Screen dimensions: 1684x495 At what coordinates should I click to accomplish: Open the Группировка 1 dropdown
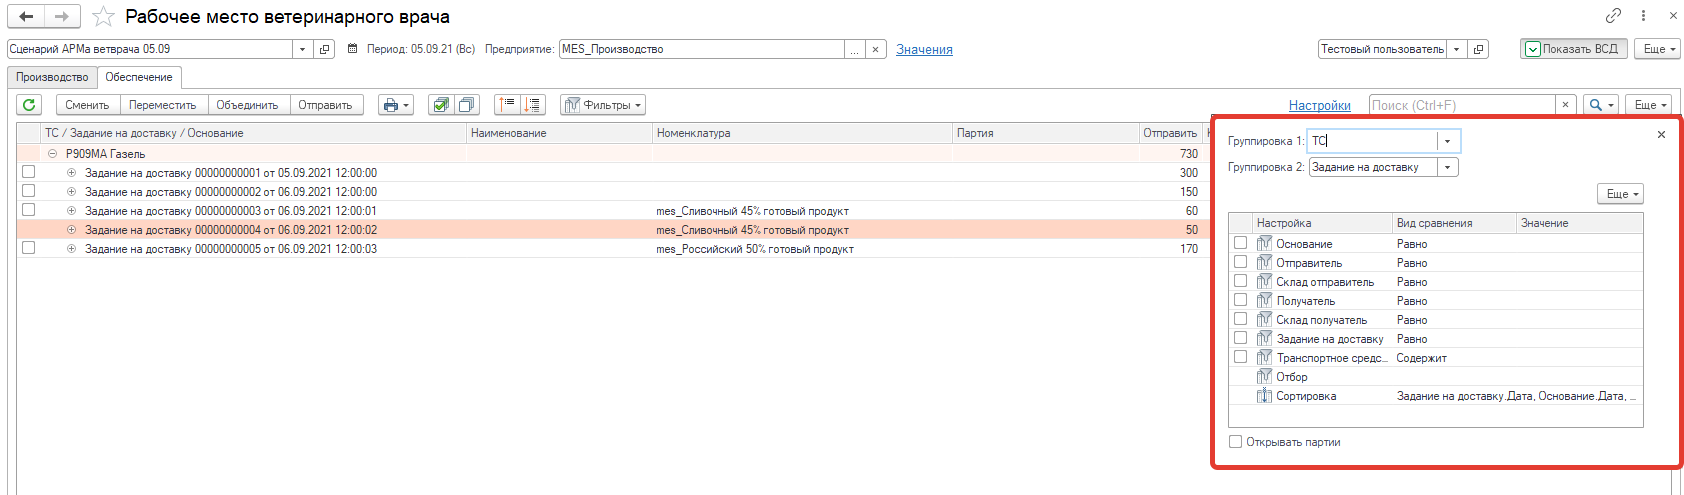point(1447,141)
